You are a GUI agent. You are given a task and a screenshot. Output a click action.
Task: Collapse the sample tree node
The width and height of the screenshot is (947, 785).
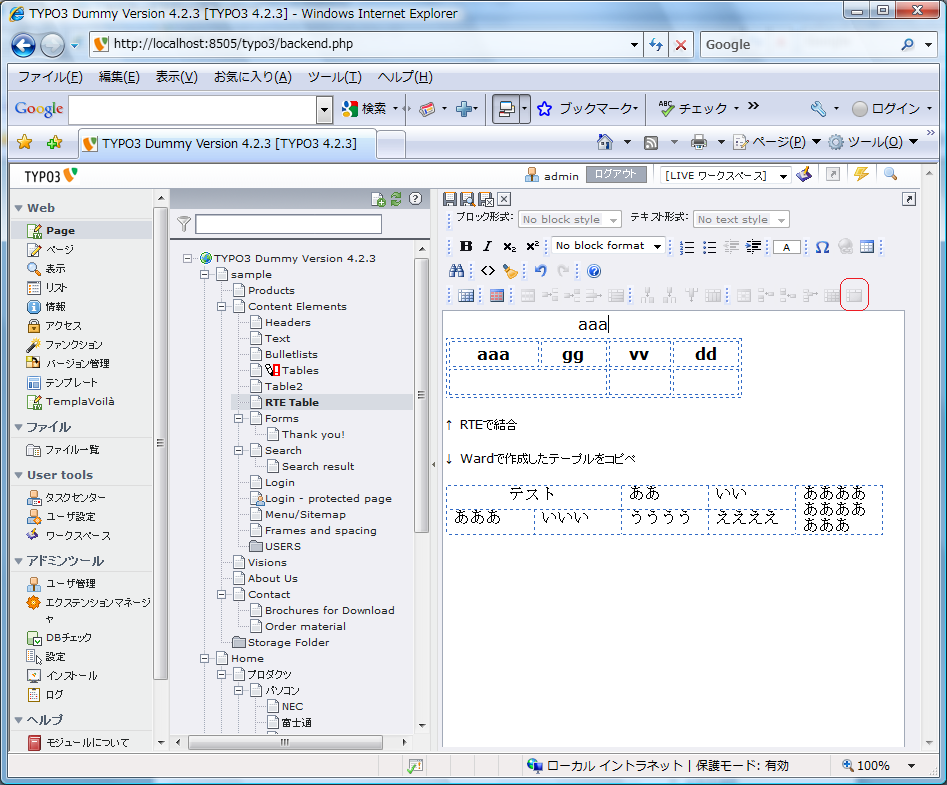click(x=205, y=275)
